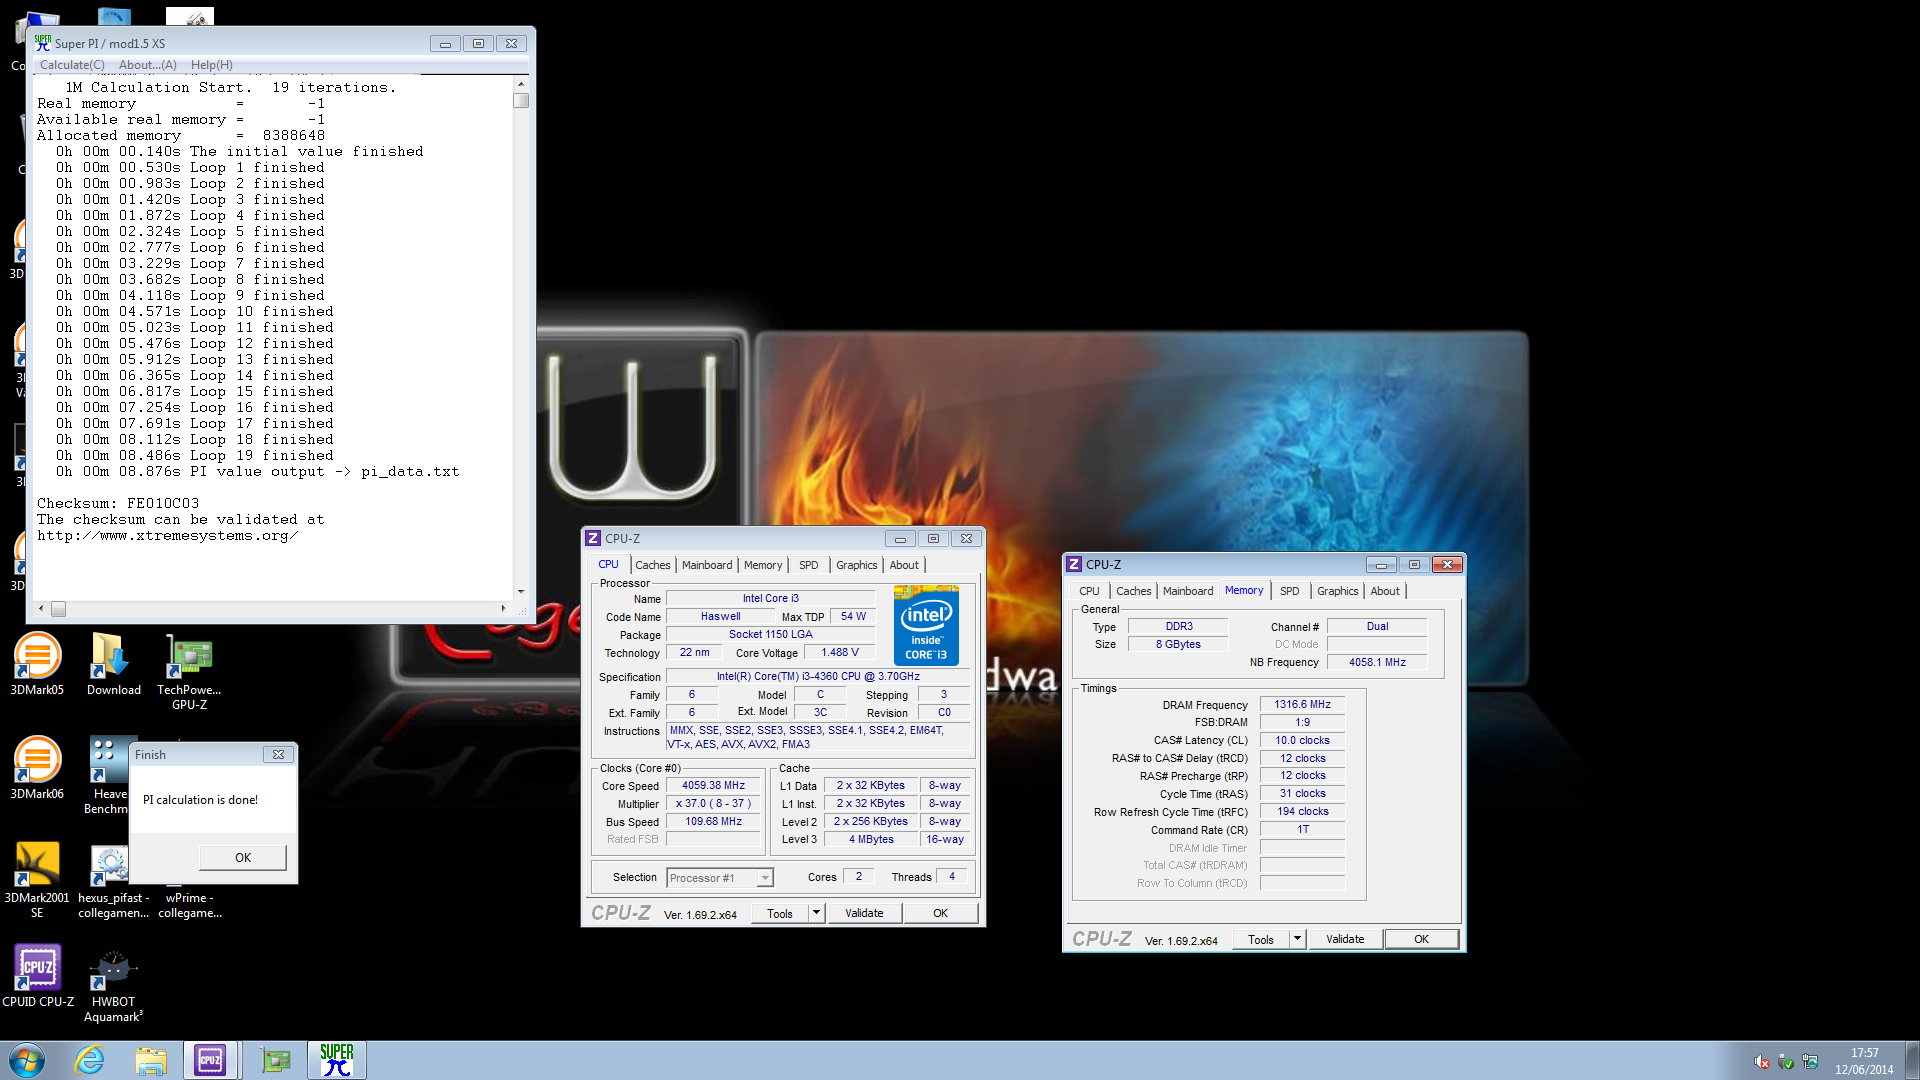Screen dimensions: 1920x1080
Task: Open CPUID CPU-Z desktop shortcut
Action: 37,975
